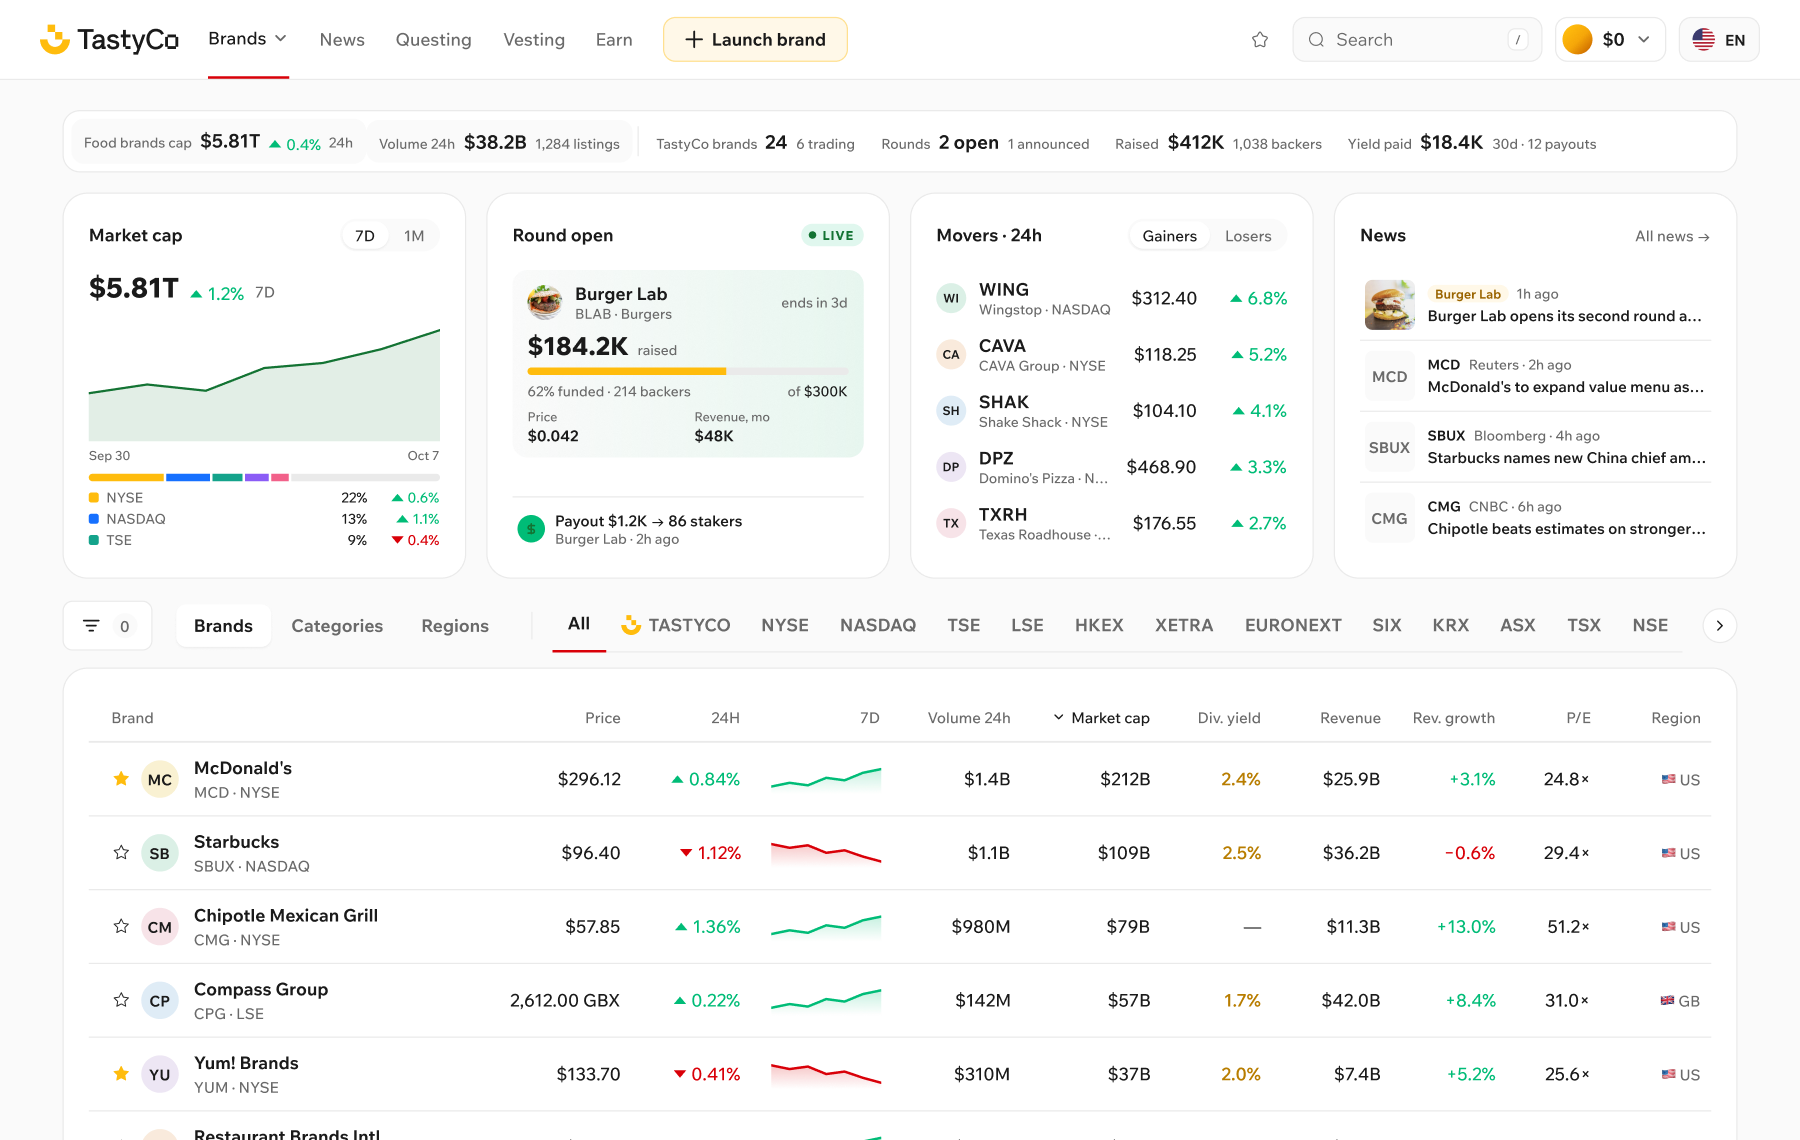Sort by Market cap column
The image size is (1800, 1140).
(1101, 718)
